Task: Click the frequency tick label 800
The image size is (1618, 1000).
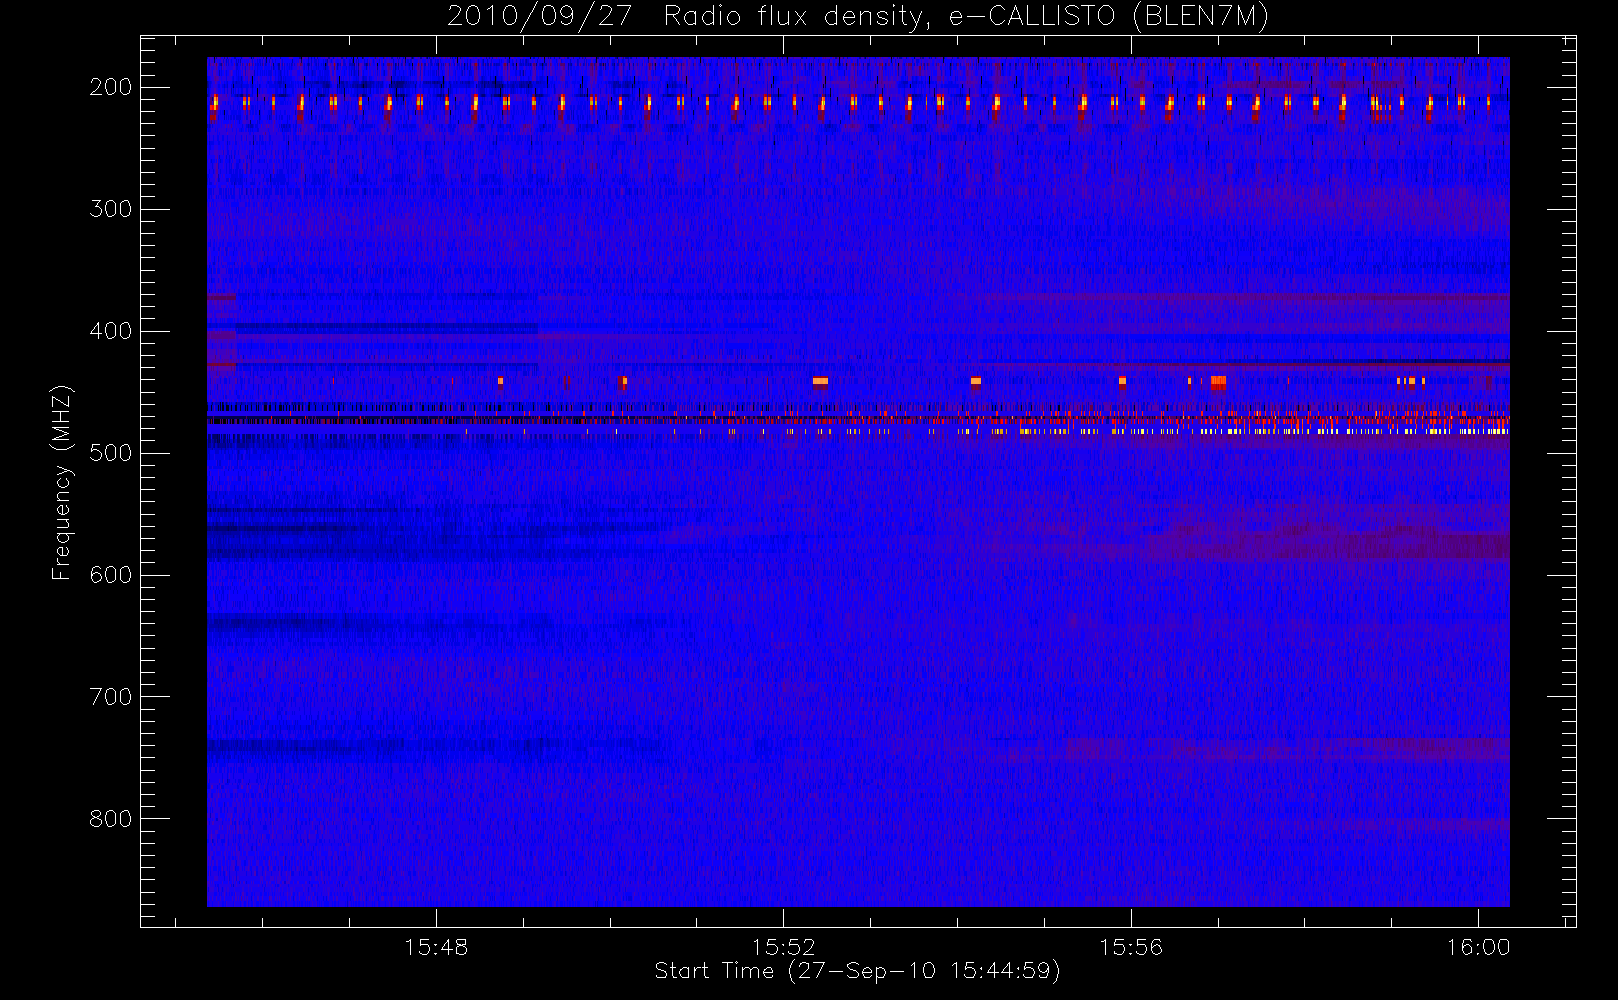Action: 110,819
